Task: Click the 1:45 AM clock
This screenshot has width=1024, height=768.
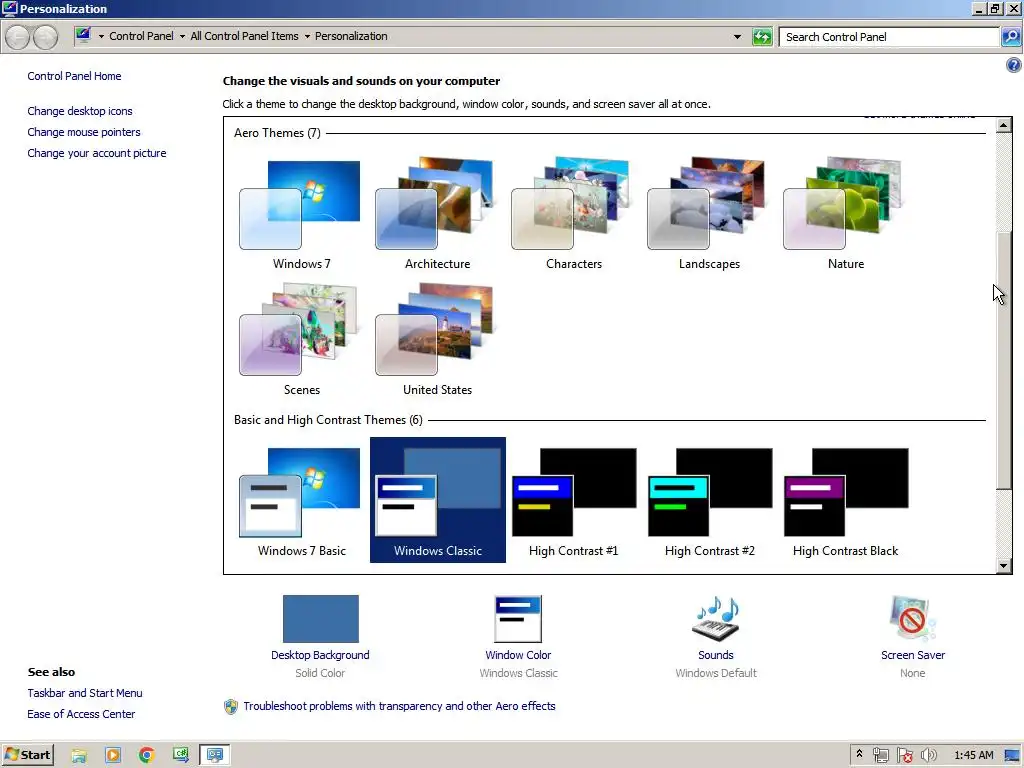Action: (x=974, y=756)
